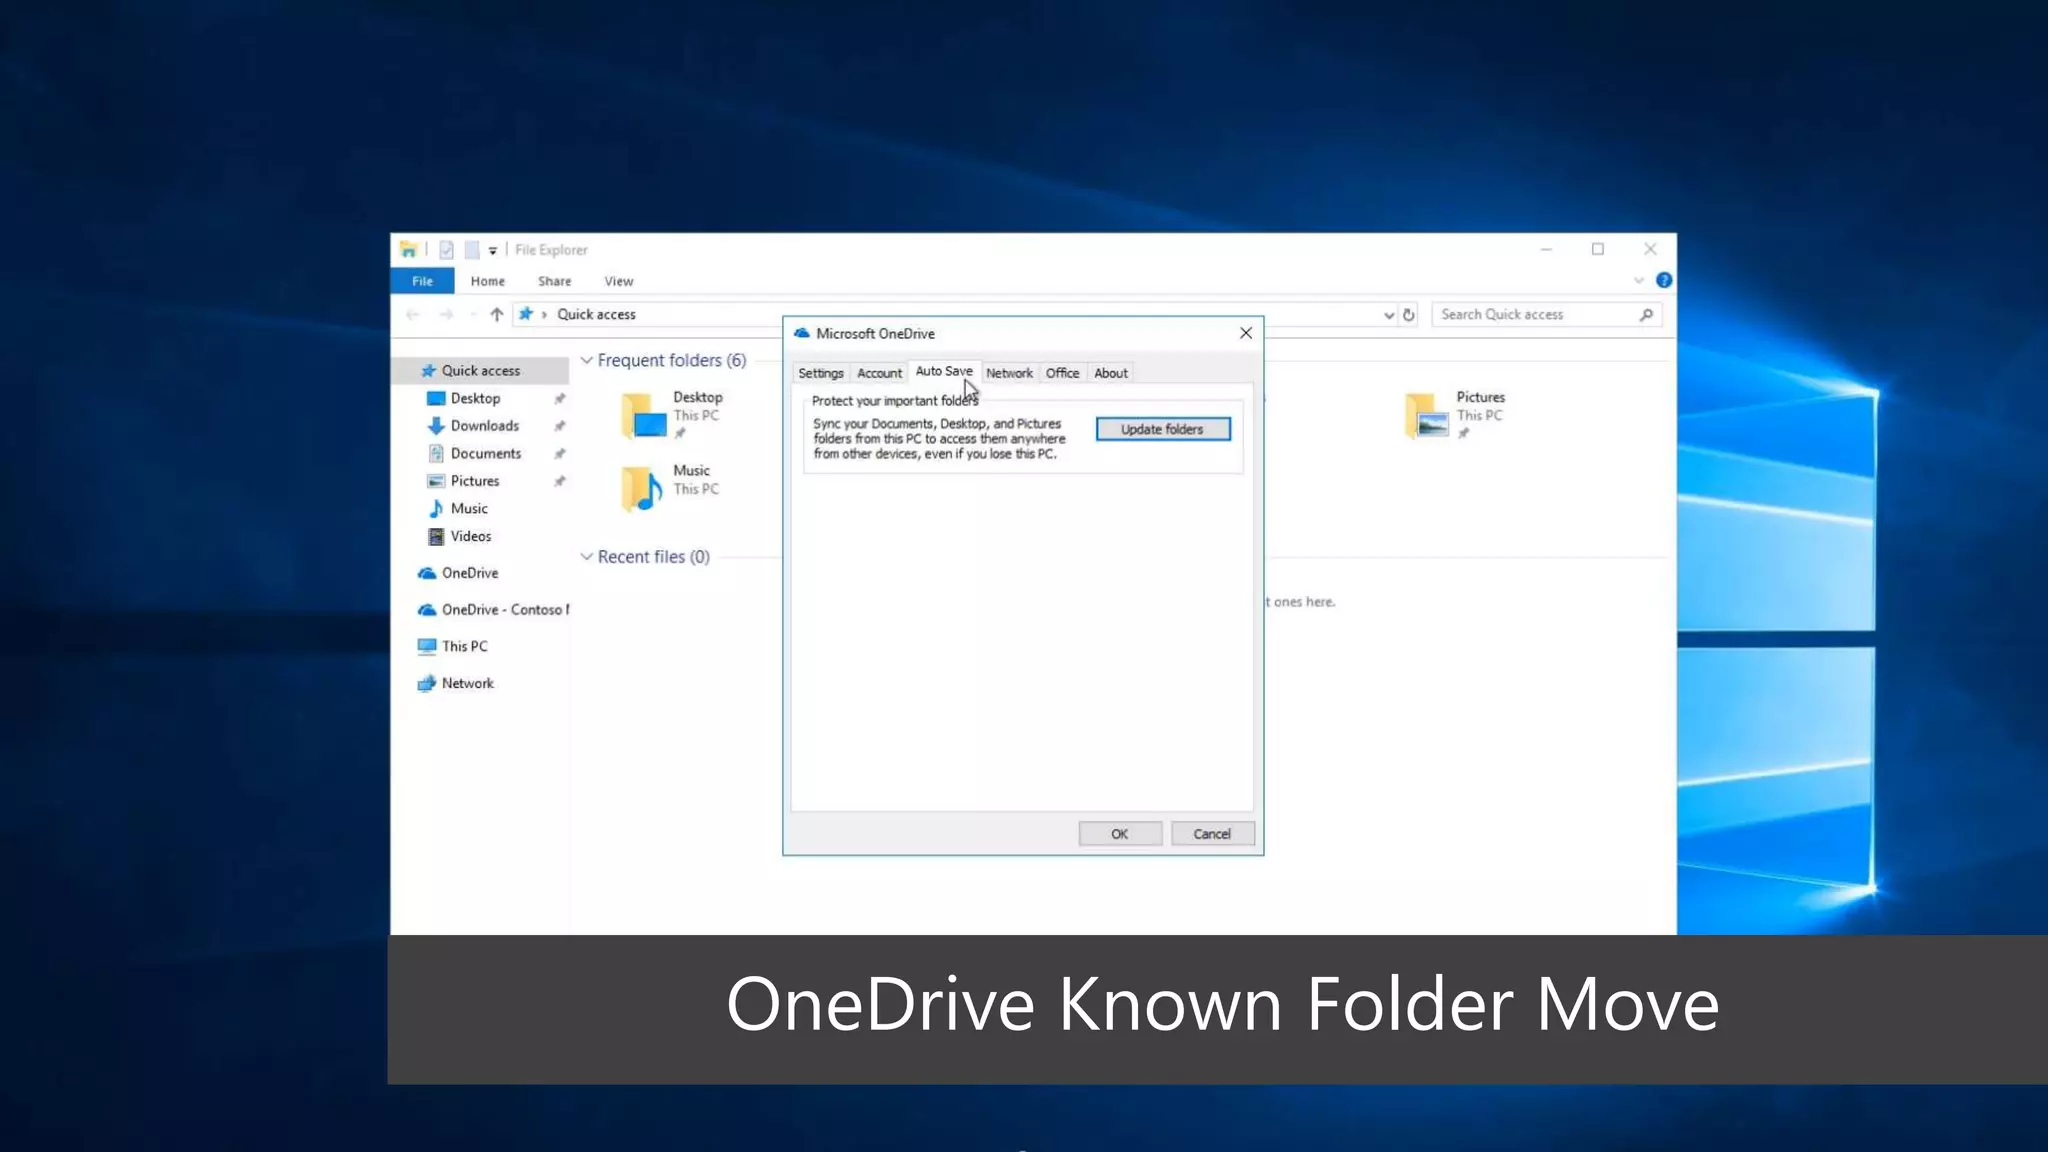Click the File Explorer help icon
The width and height of the screenshot is (2048, 1152).
tap(1664, 281)
